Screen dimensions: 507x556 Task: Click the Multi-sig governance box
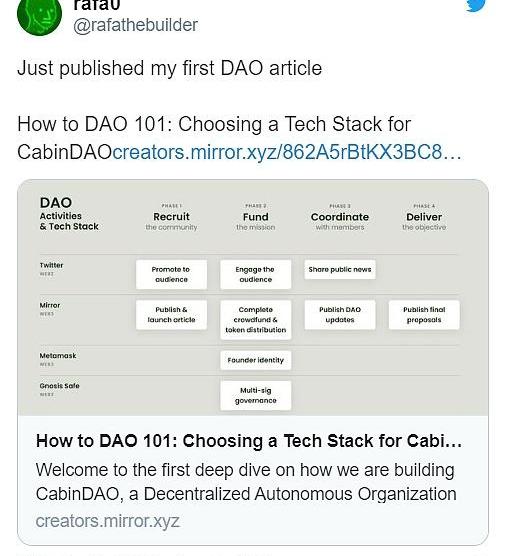coord(256,395)
